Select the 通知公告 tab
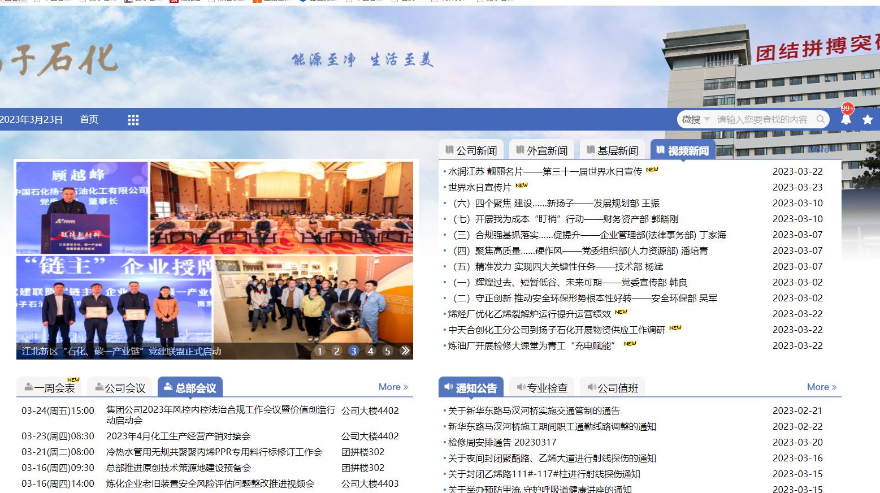880x493 pixels. coord(471,387)
